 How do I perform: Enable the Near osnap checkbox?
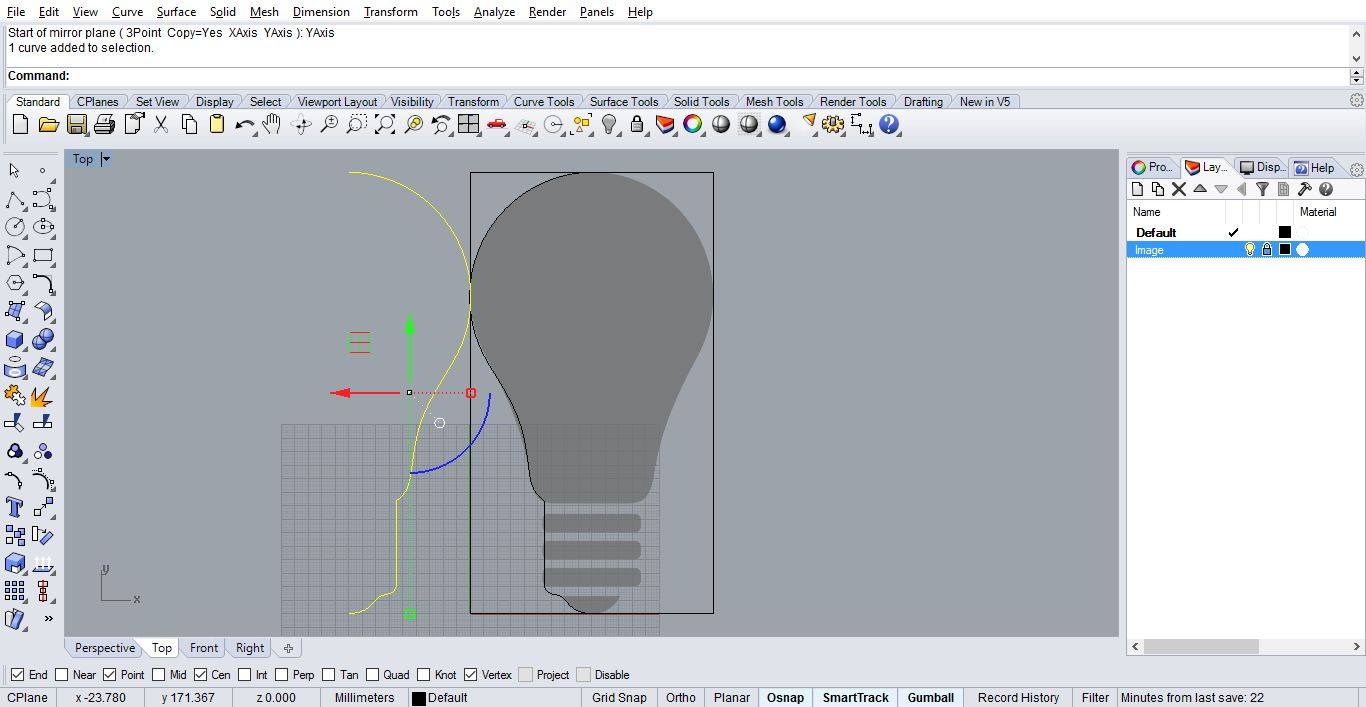62,675
